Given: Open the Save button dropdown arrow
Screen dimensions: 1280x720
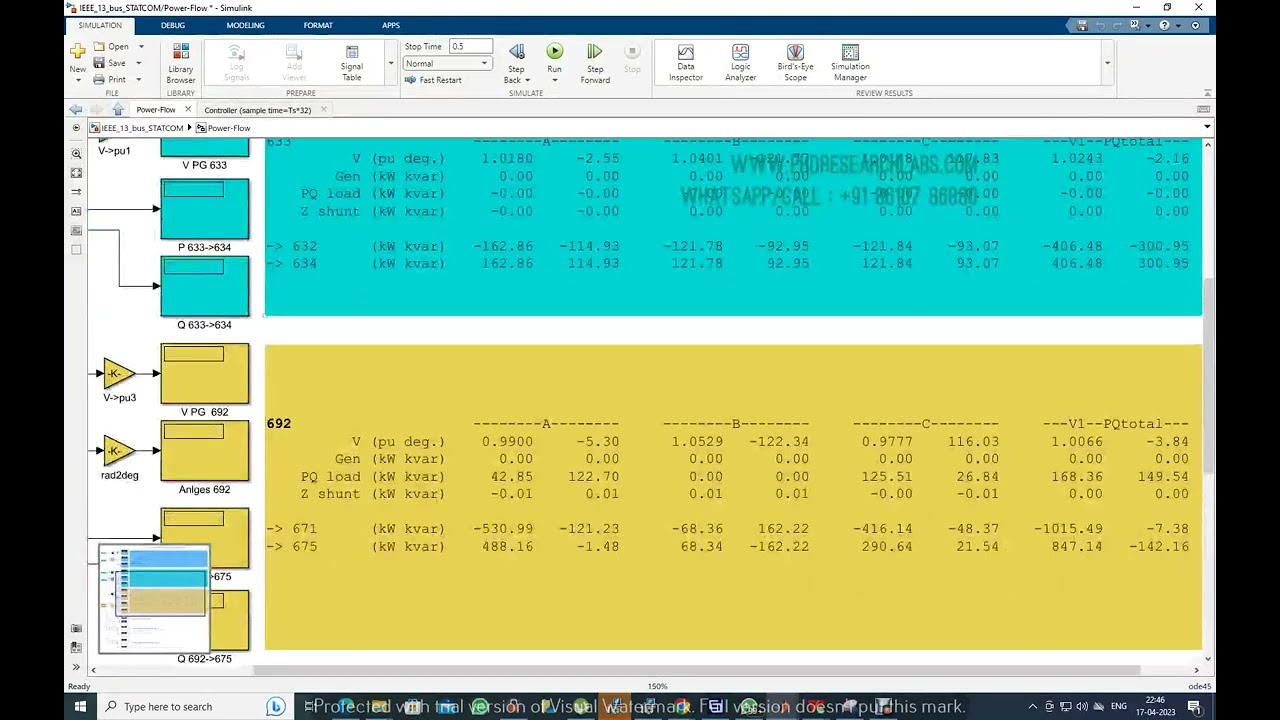Looking at the screenshot, I should click(x=139, y=63).
